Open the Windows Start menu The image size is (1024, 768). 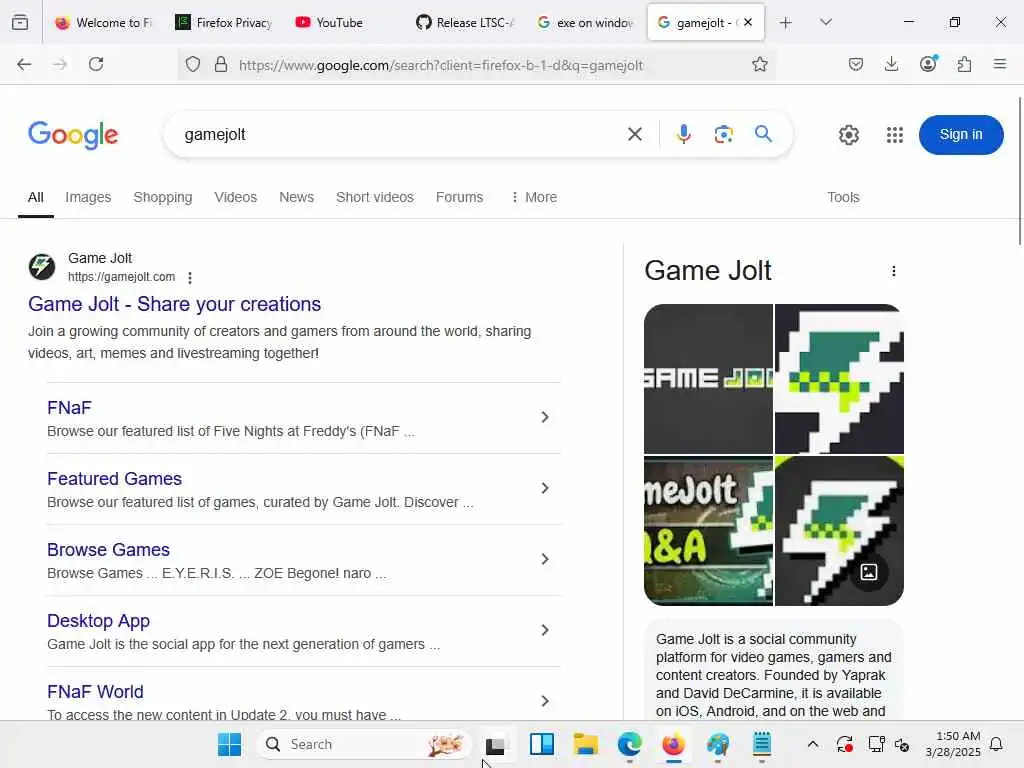[x=229, y=744]
